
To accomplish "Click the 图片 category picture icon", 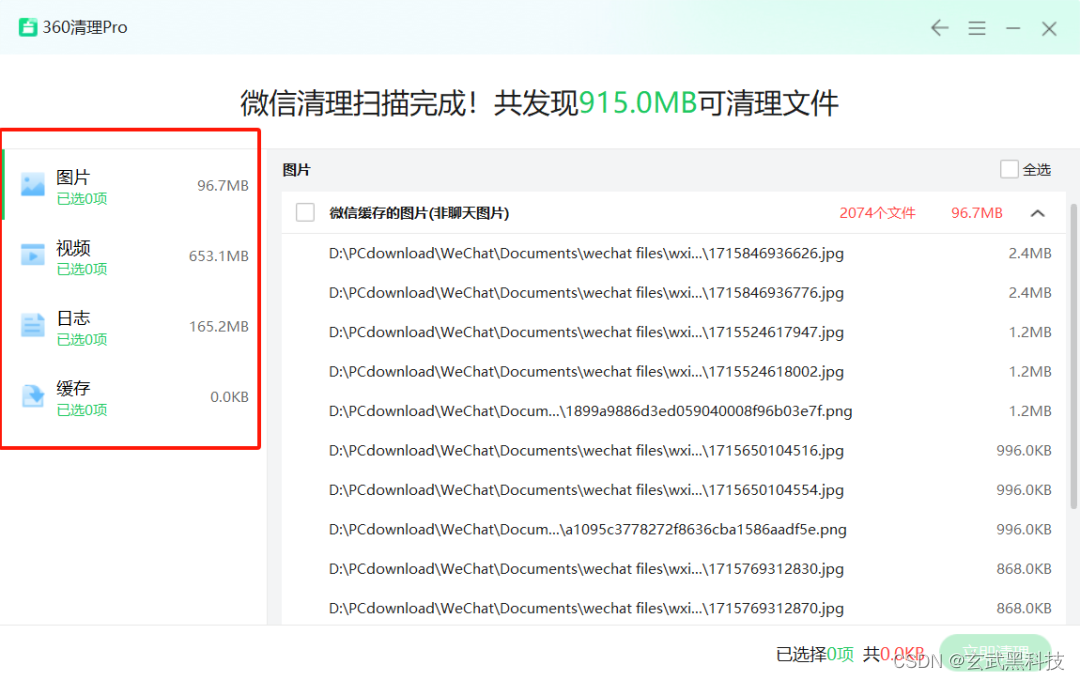I will 32,185.
